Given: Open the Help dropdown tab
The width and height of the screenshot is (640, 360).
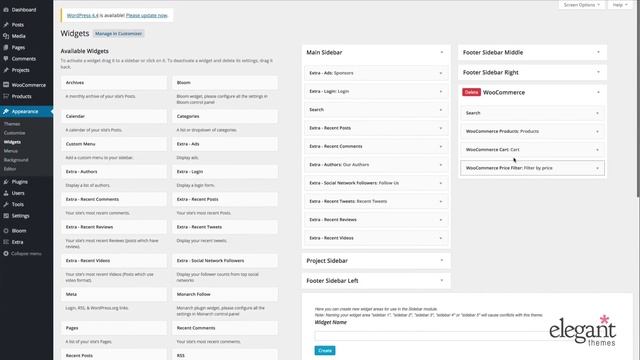Looking at the screenshot, I should tap(620, 5).
